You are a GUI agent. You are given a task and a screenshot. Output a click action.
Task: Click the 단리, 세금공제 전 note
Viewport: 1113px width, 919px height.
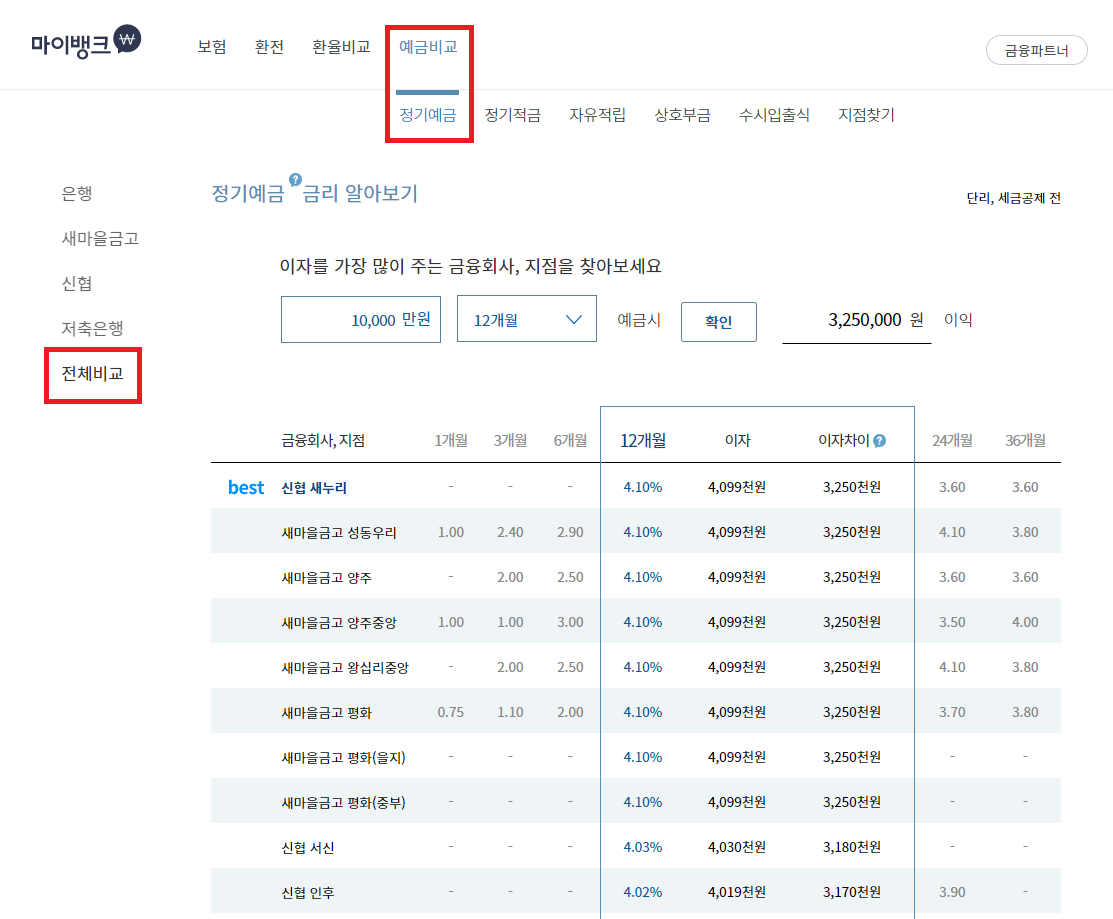1014,198
